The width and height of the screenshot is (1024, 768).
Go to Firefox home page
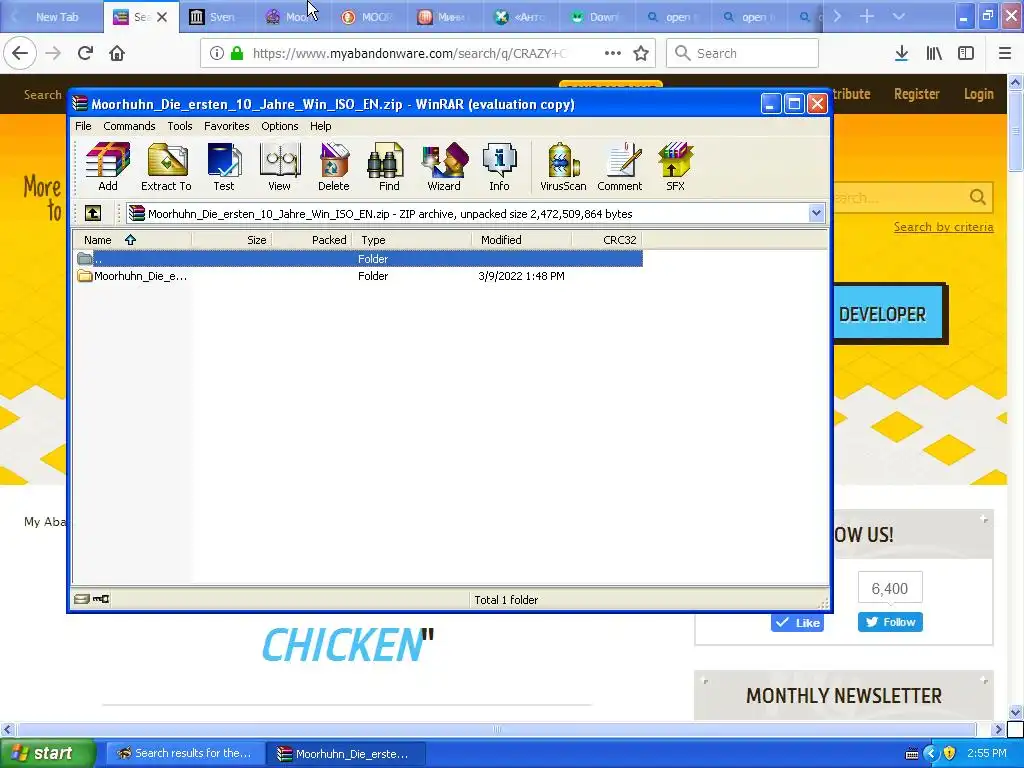point(117,53)
